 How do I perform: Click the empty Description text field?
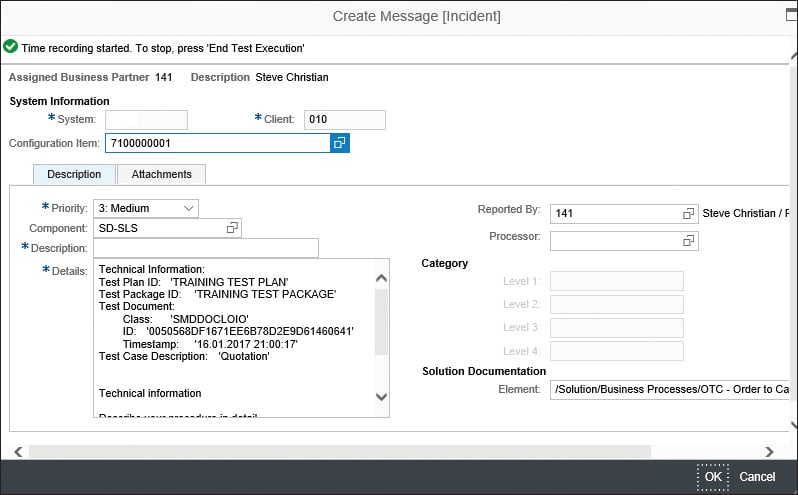(205, 248)
